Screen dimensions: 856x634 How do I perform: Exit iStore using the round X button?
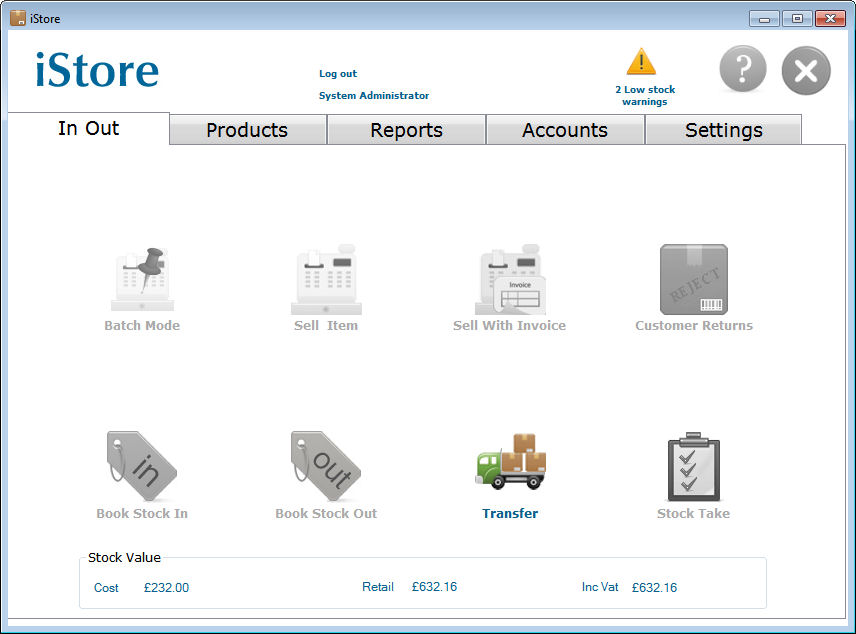pos(806,70)
